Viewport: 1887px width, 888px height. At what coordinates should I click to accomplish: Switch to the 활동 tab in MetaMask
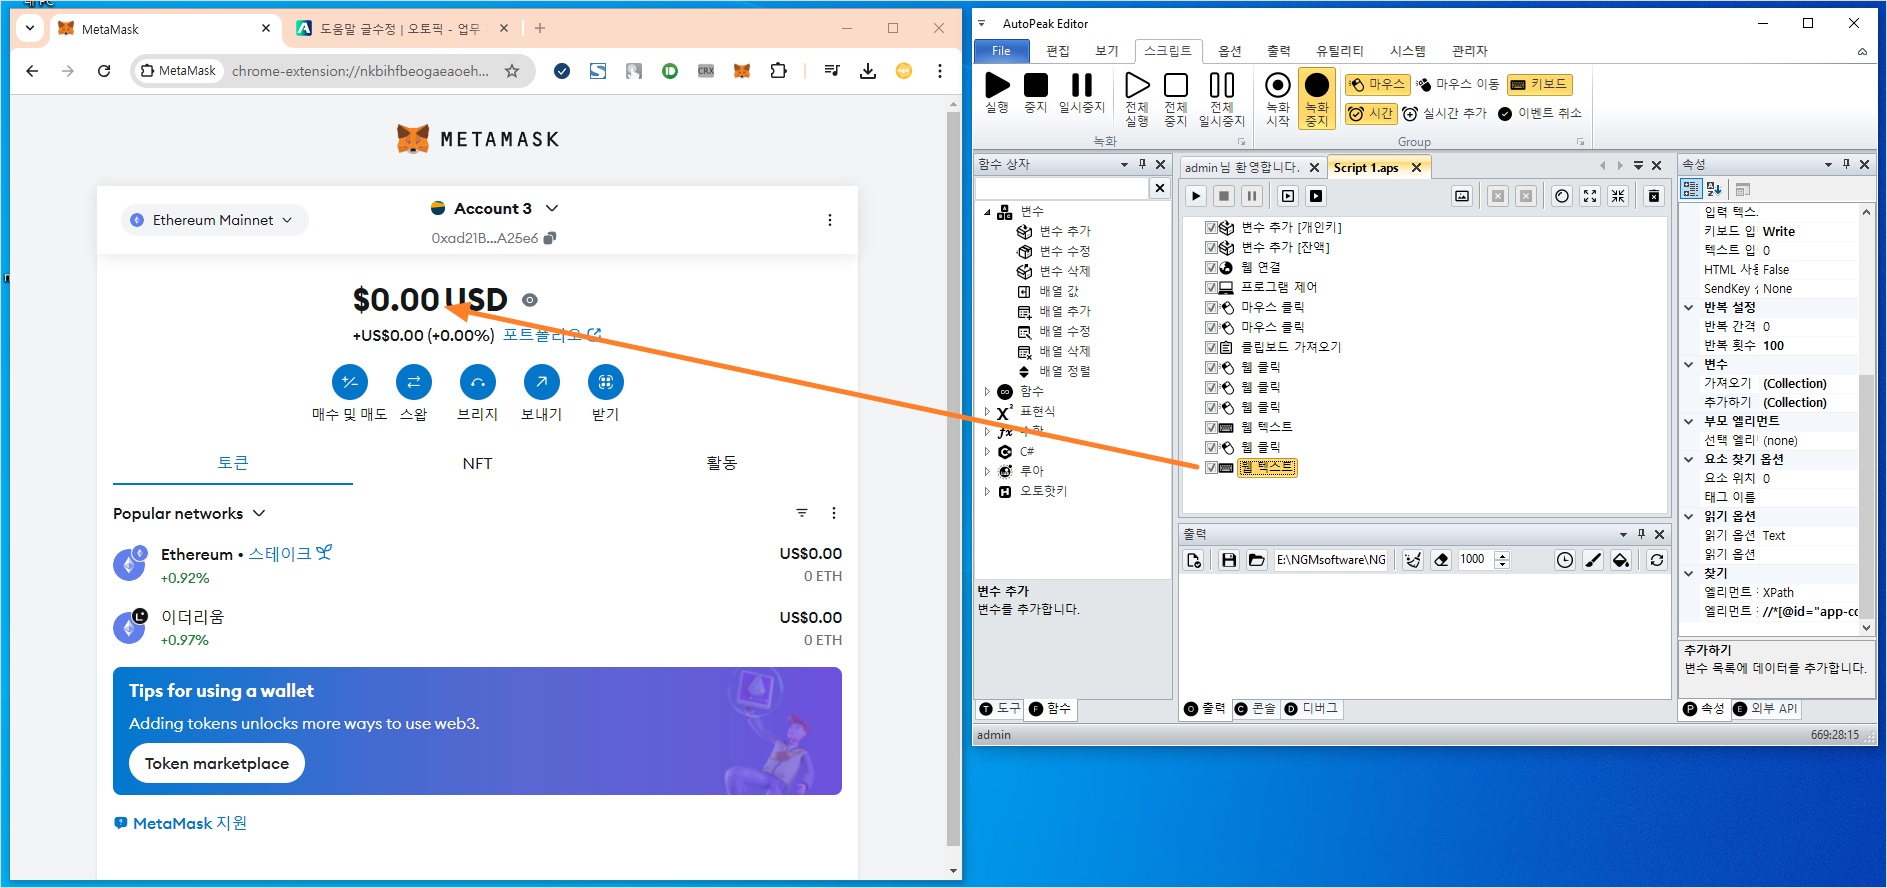point(721,463)
